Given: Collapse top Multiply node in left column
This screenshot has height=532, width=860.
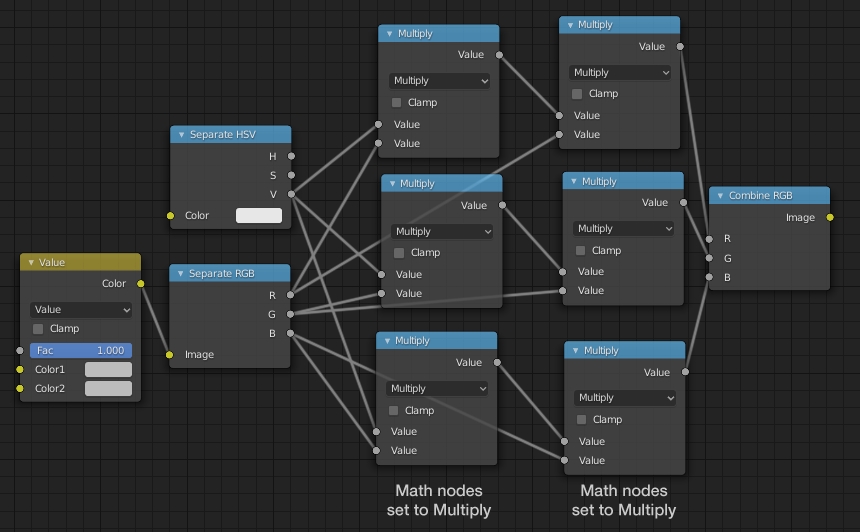Looking at the screenshot, I should pos(389,34).
